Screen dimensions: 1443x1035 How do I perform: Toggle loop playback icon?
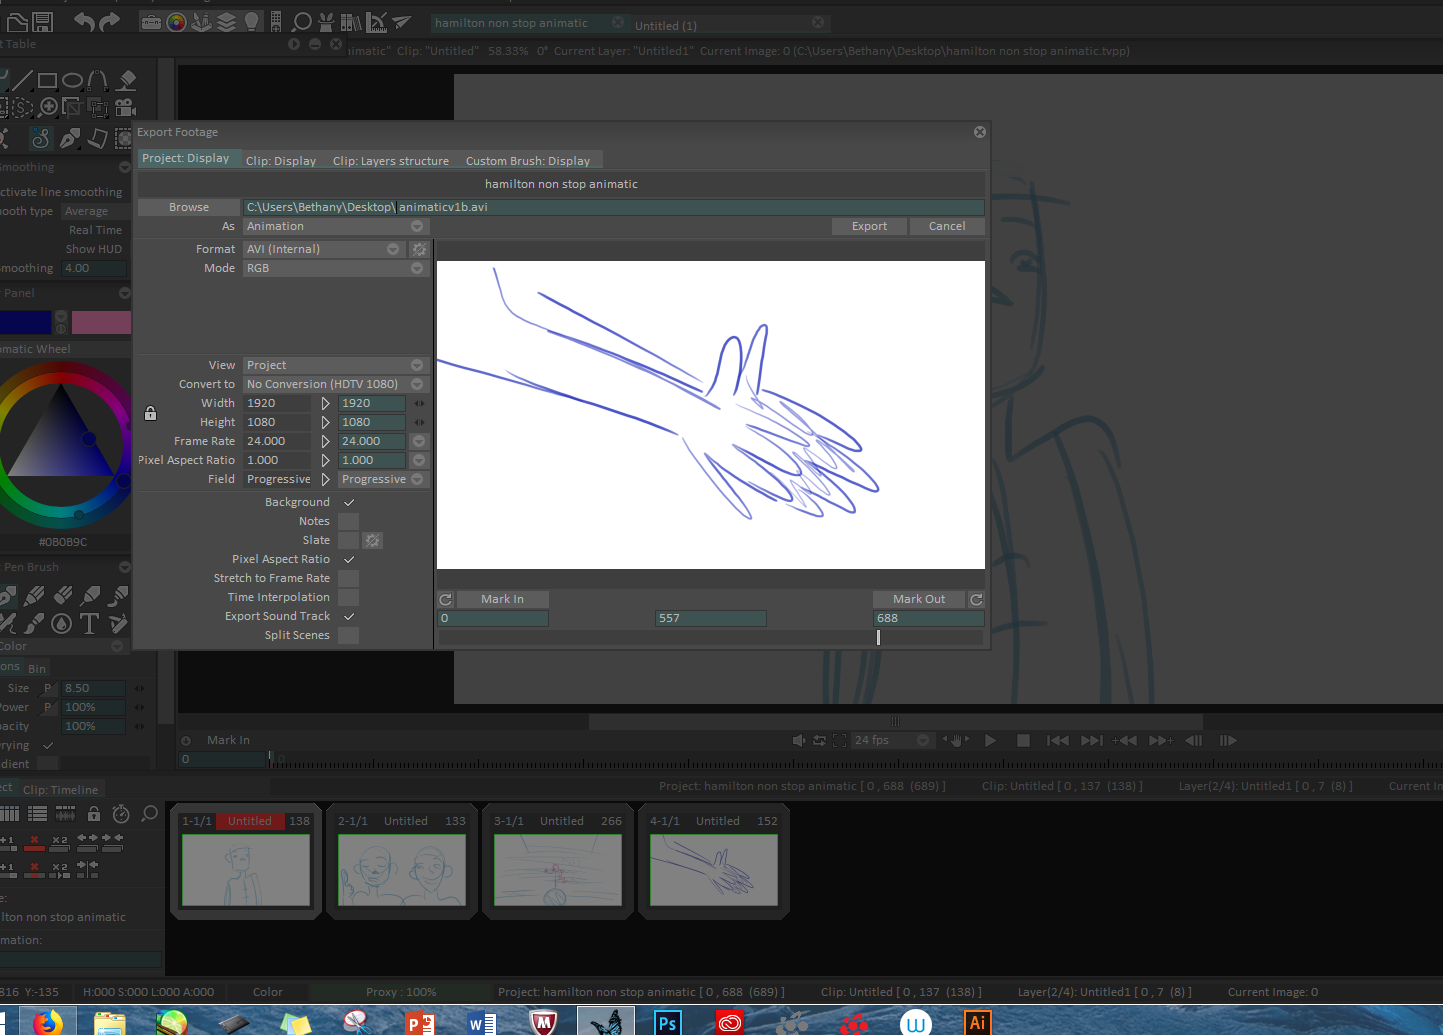(819, 740)
